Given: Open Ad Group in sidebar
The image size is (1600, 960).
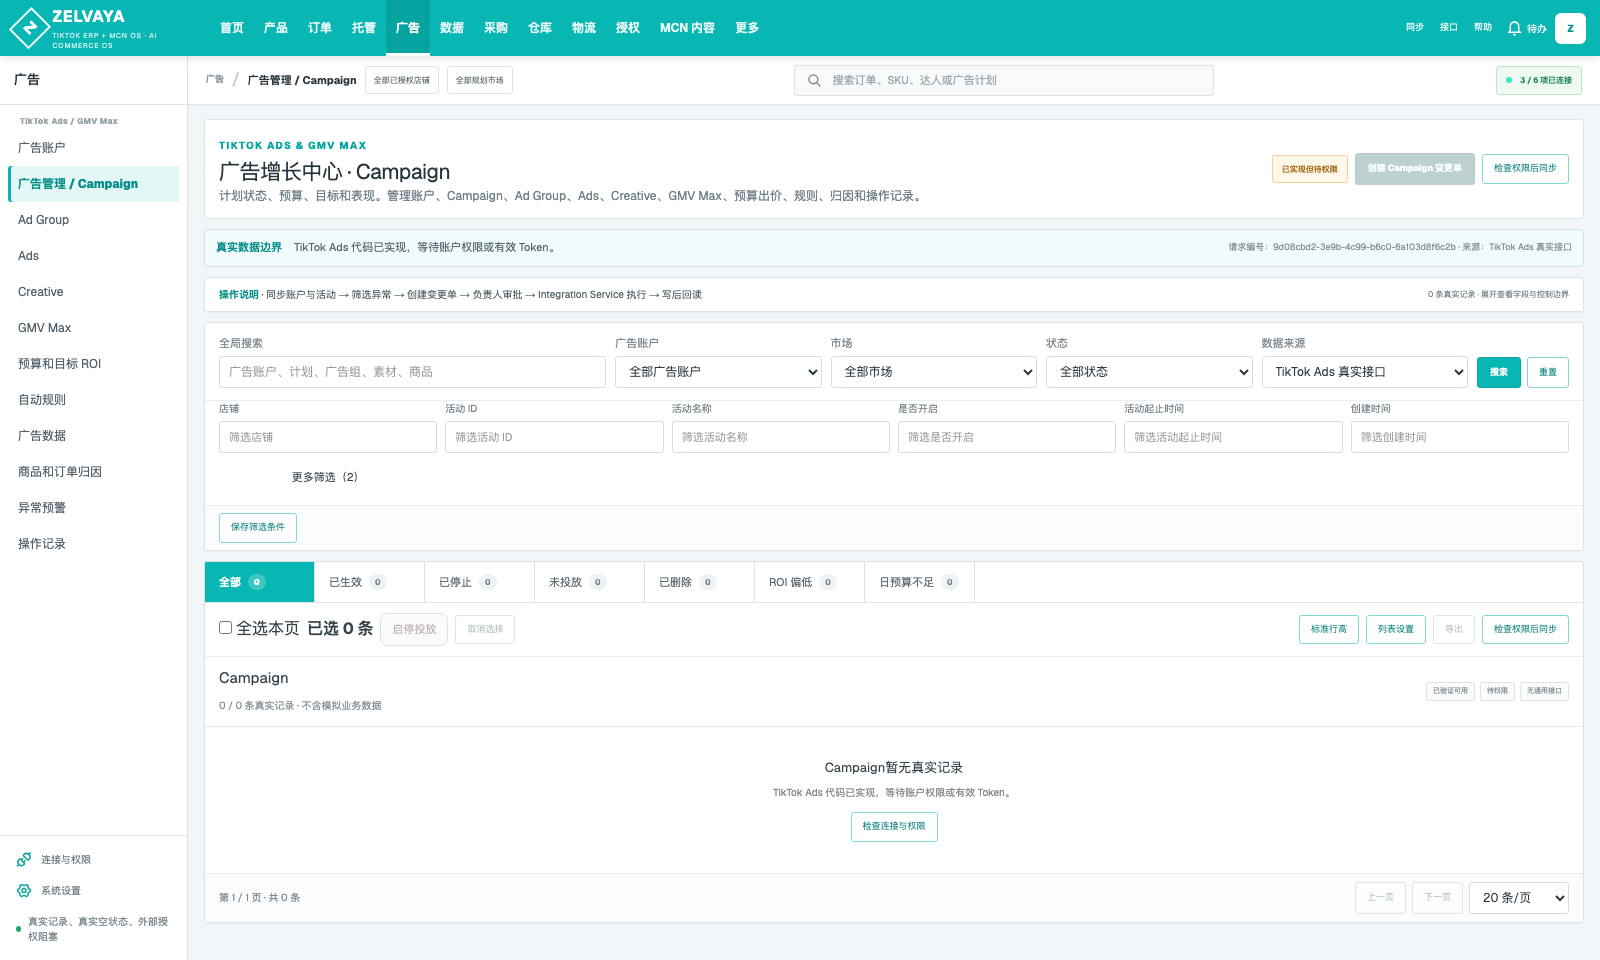Looking at the screenshot, I should [x=94, y=220].
